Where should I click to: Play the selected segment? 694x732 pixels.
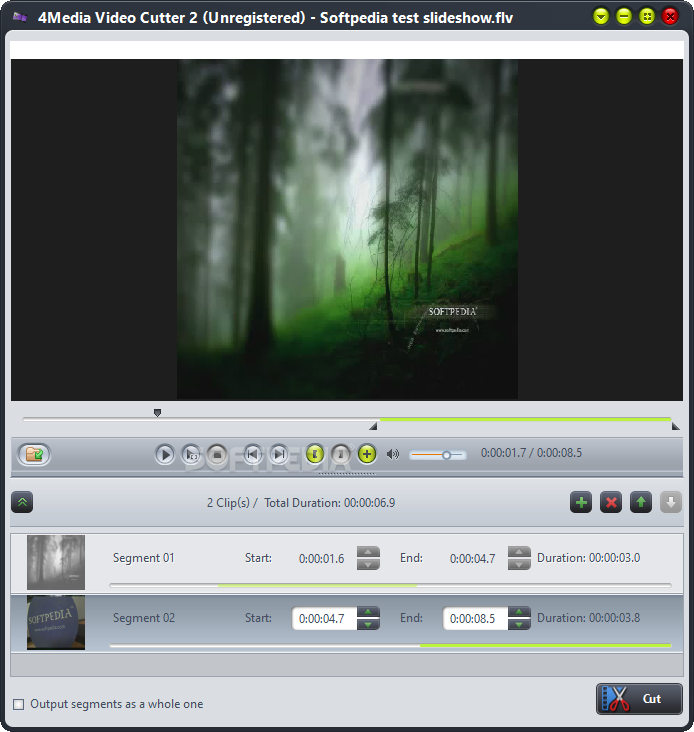[x=191, y=454]
